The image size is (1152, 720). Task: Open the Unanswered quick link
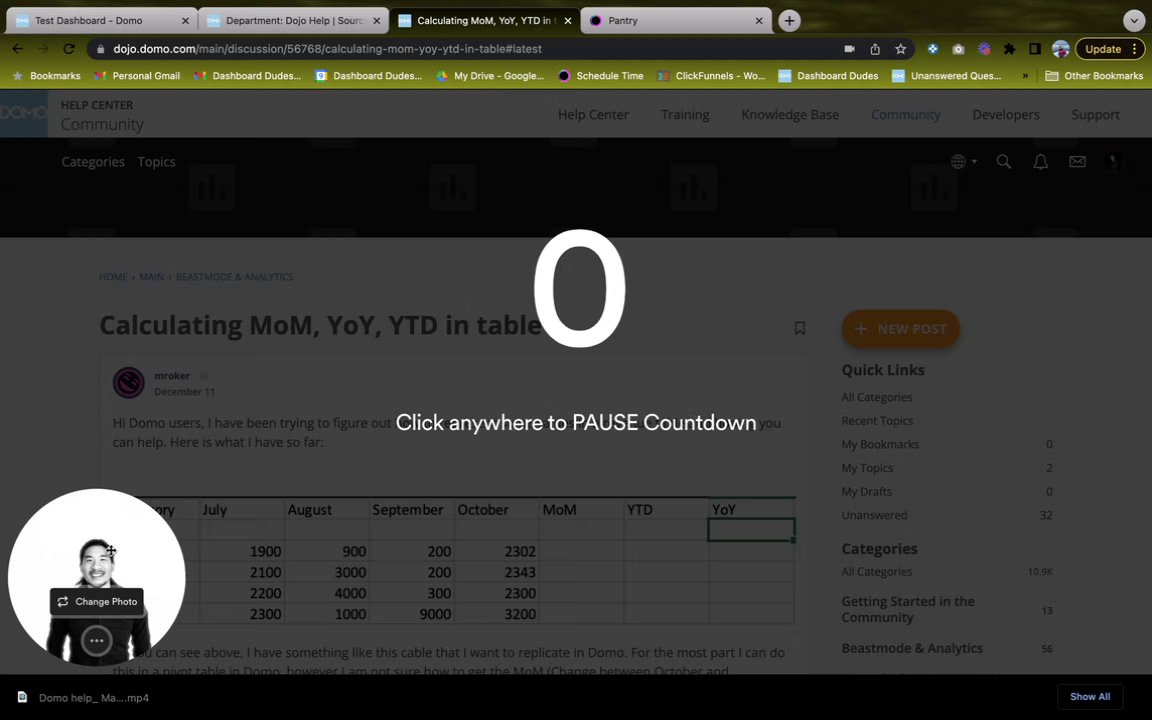coord(874,515)
